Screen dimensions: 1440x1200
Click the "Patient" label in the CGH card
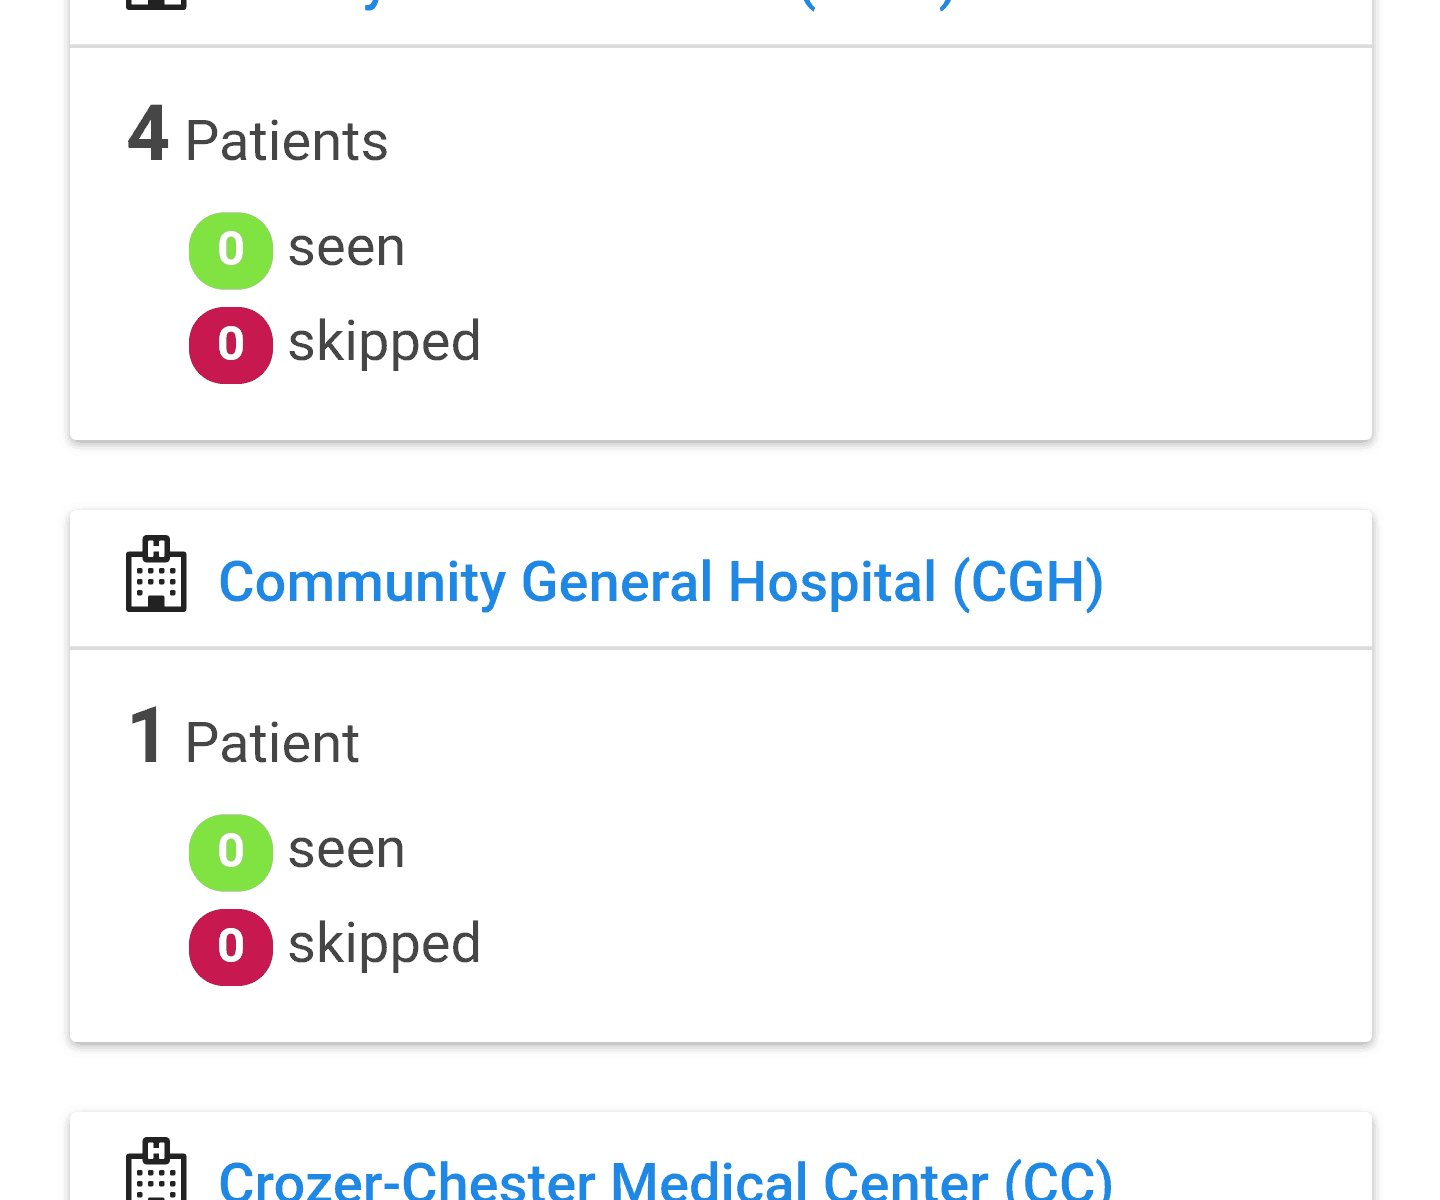pos(272,743)
